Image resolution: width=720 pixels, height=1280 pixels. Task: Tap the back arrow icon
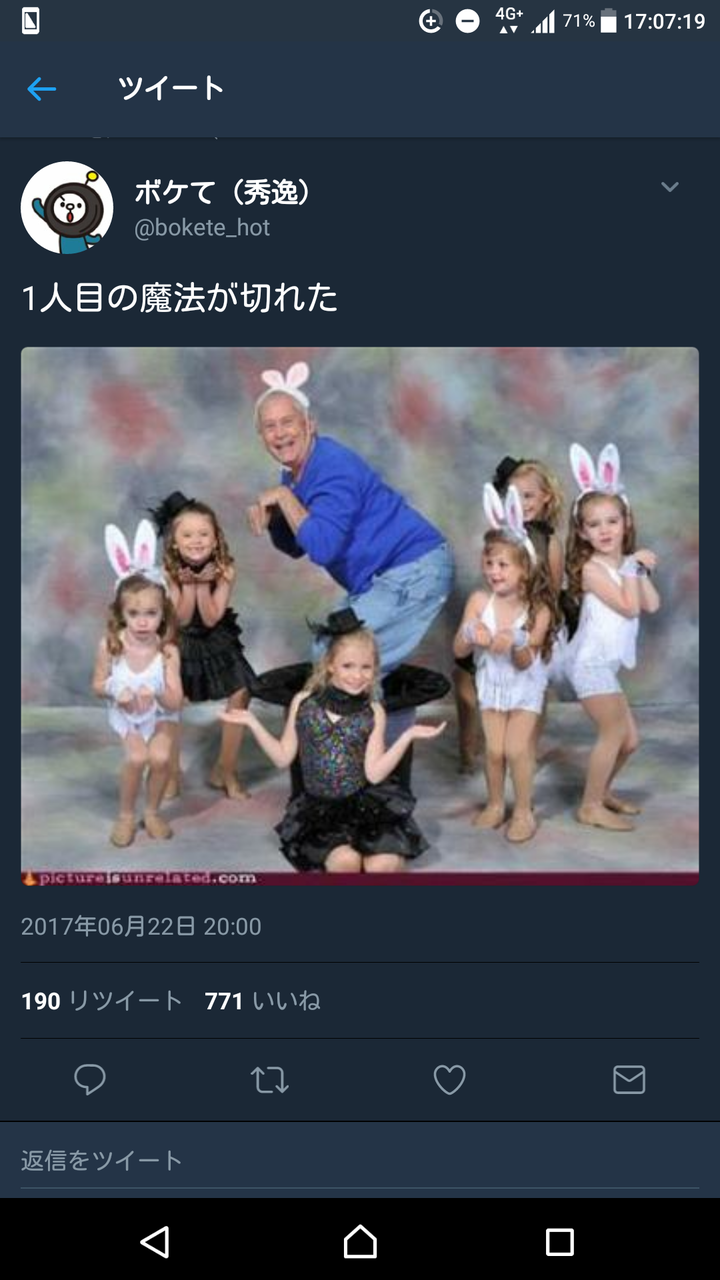pyautogui.click(x=41, y=89)
